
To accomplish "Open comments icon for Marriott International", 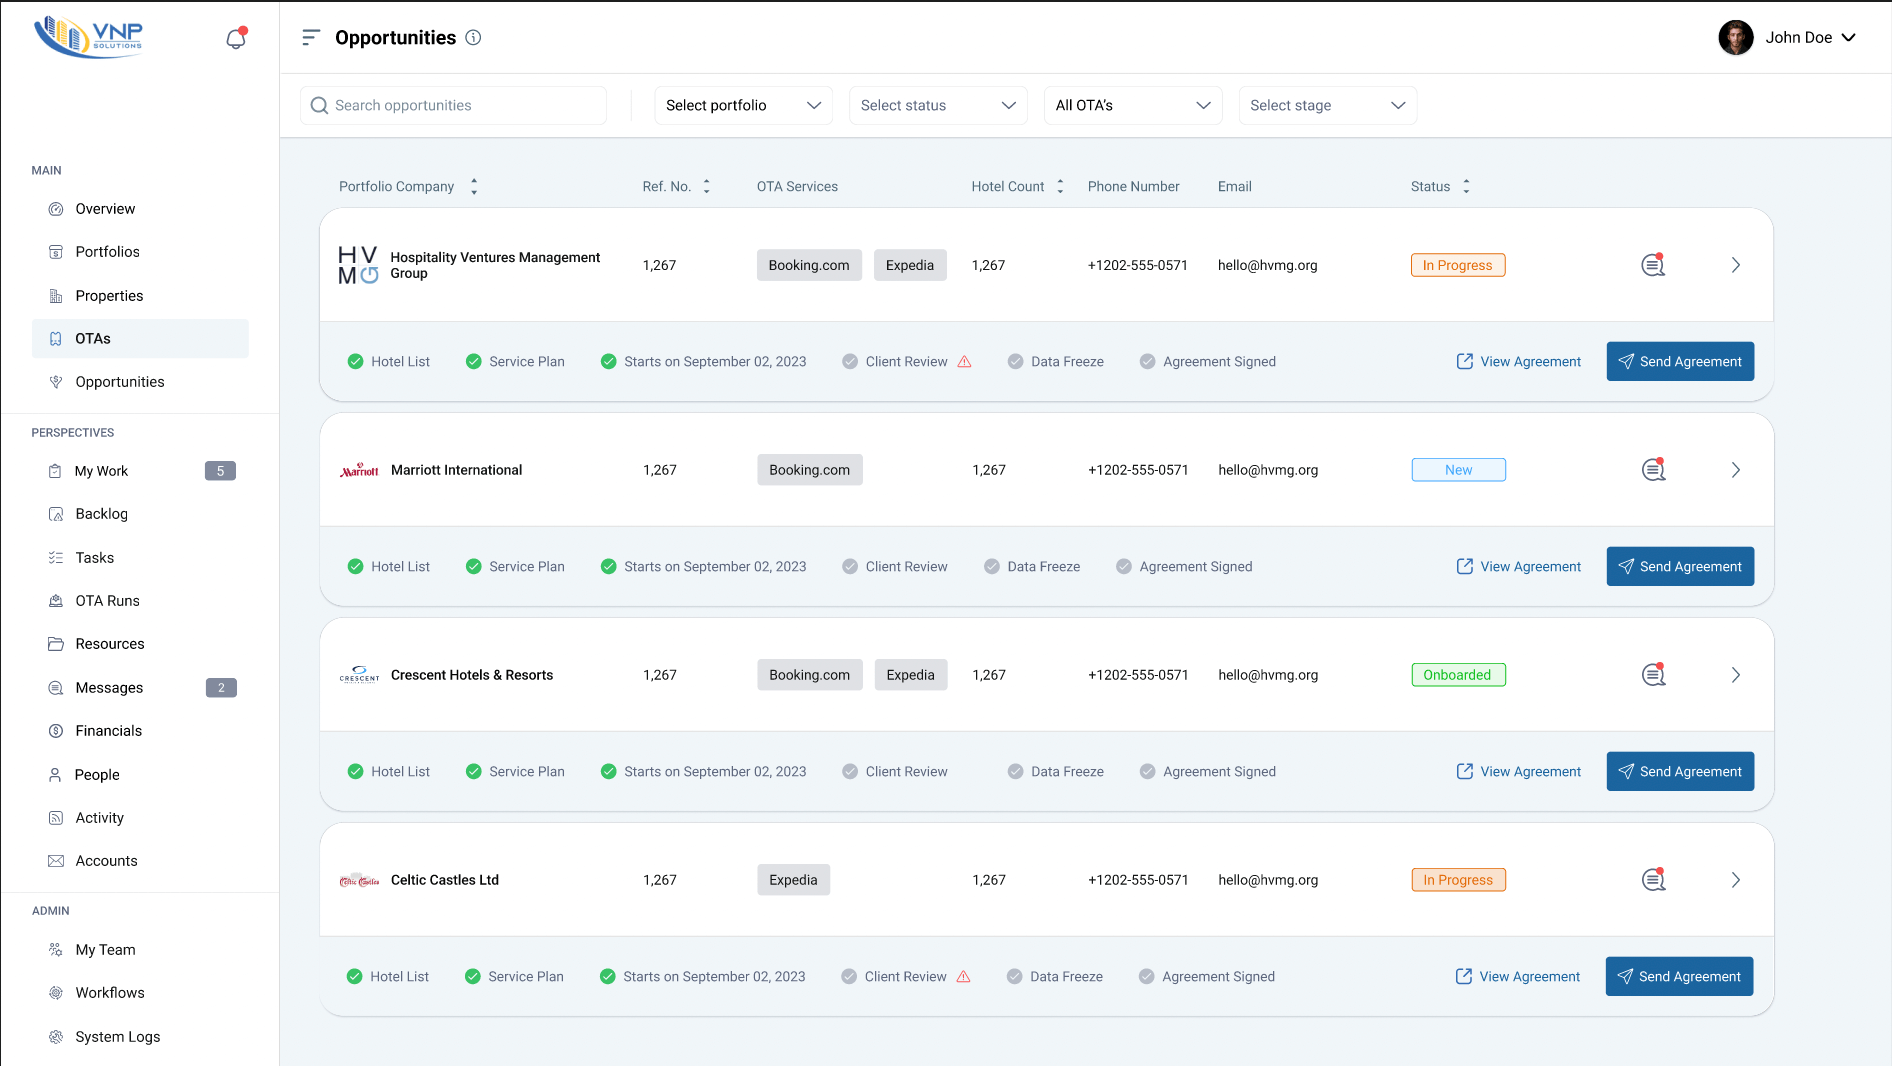I will 1653,470.
